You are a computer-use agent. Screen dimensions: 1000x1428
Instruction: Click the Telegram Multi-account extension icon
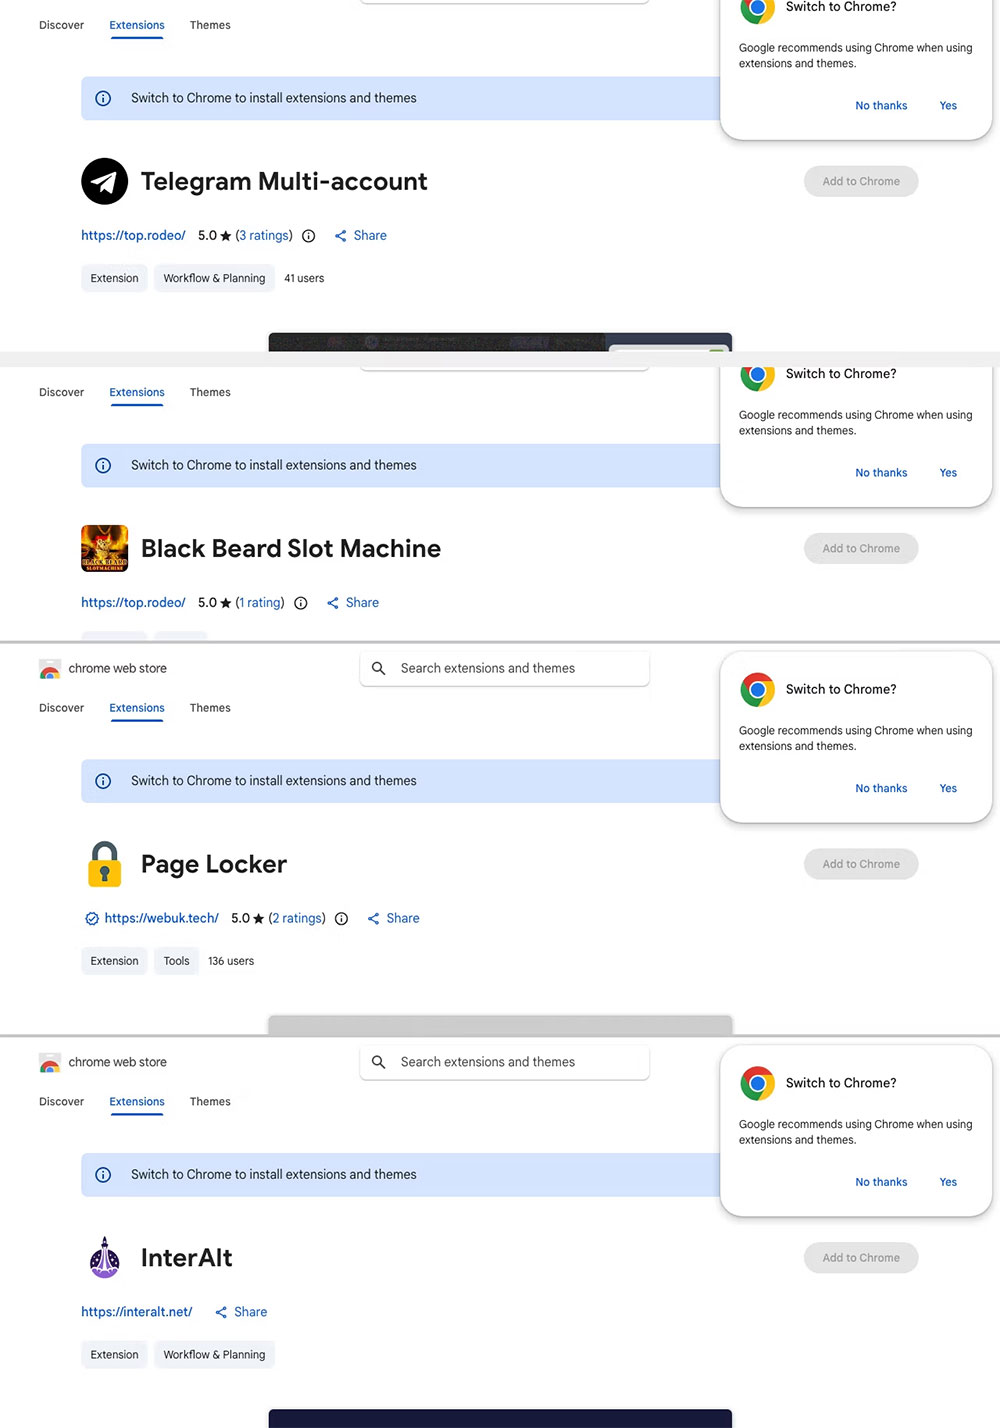click(104, 181)
